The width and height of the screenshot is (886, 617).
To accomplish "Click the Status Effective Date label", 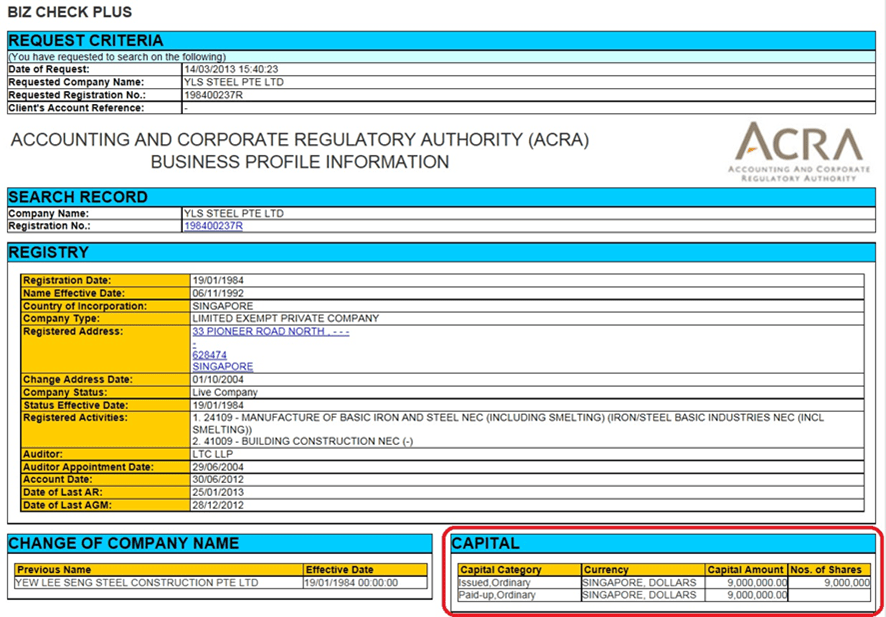I will coord(76,406).
